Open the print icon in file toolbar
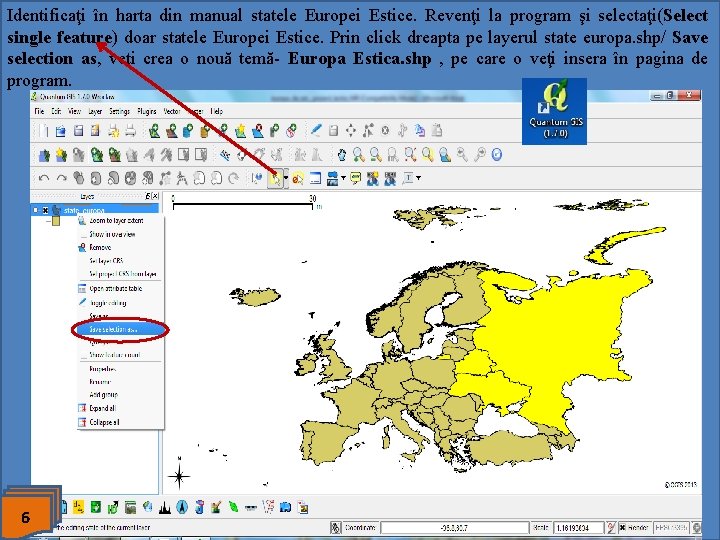The width and height of the screenshot is (720, 540). click(x=131, y=131)
